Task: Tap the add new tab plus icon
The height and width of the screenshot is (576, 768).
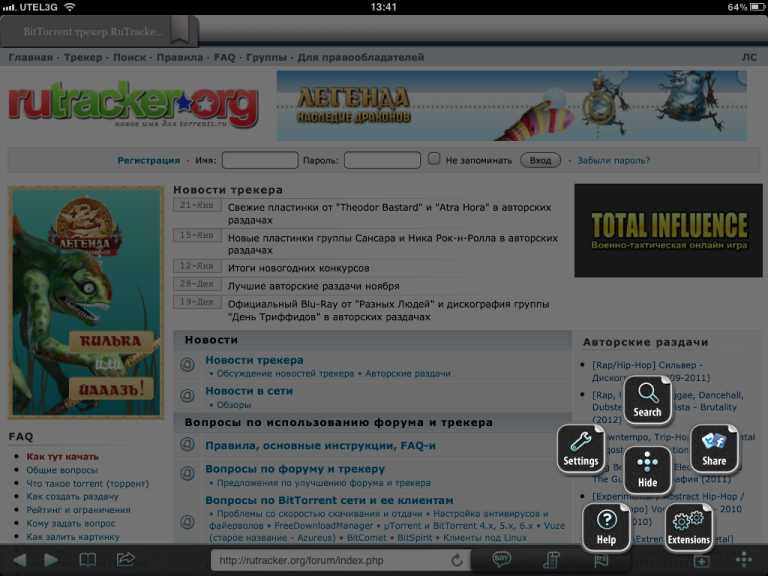Action: 701,560
